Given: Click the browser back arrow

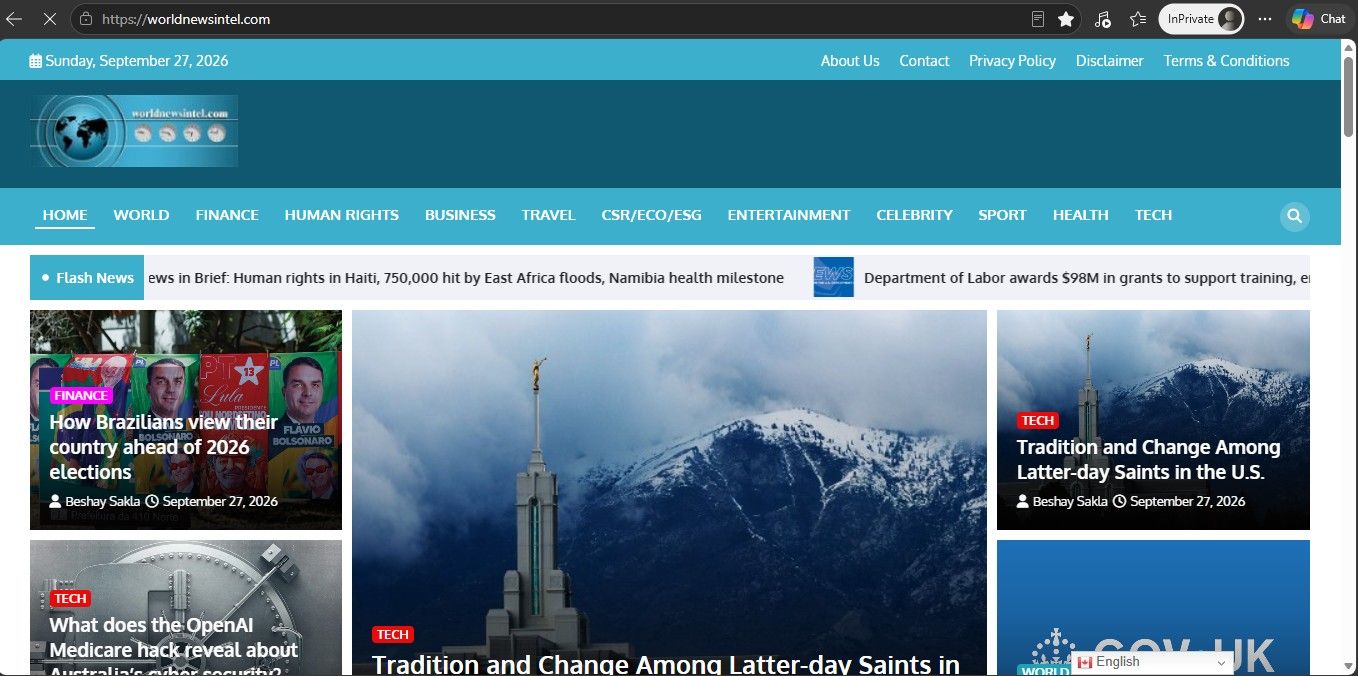Looking at the screenshot, I should coord(14,19).
